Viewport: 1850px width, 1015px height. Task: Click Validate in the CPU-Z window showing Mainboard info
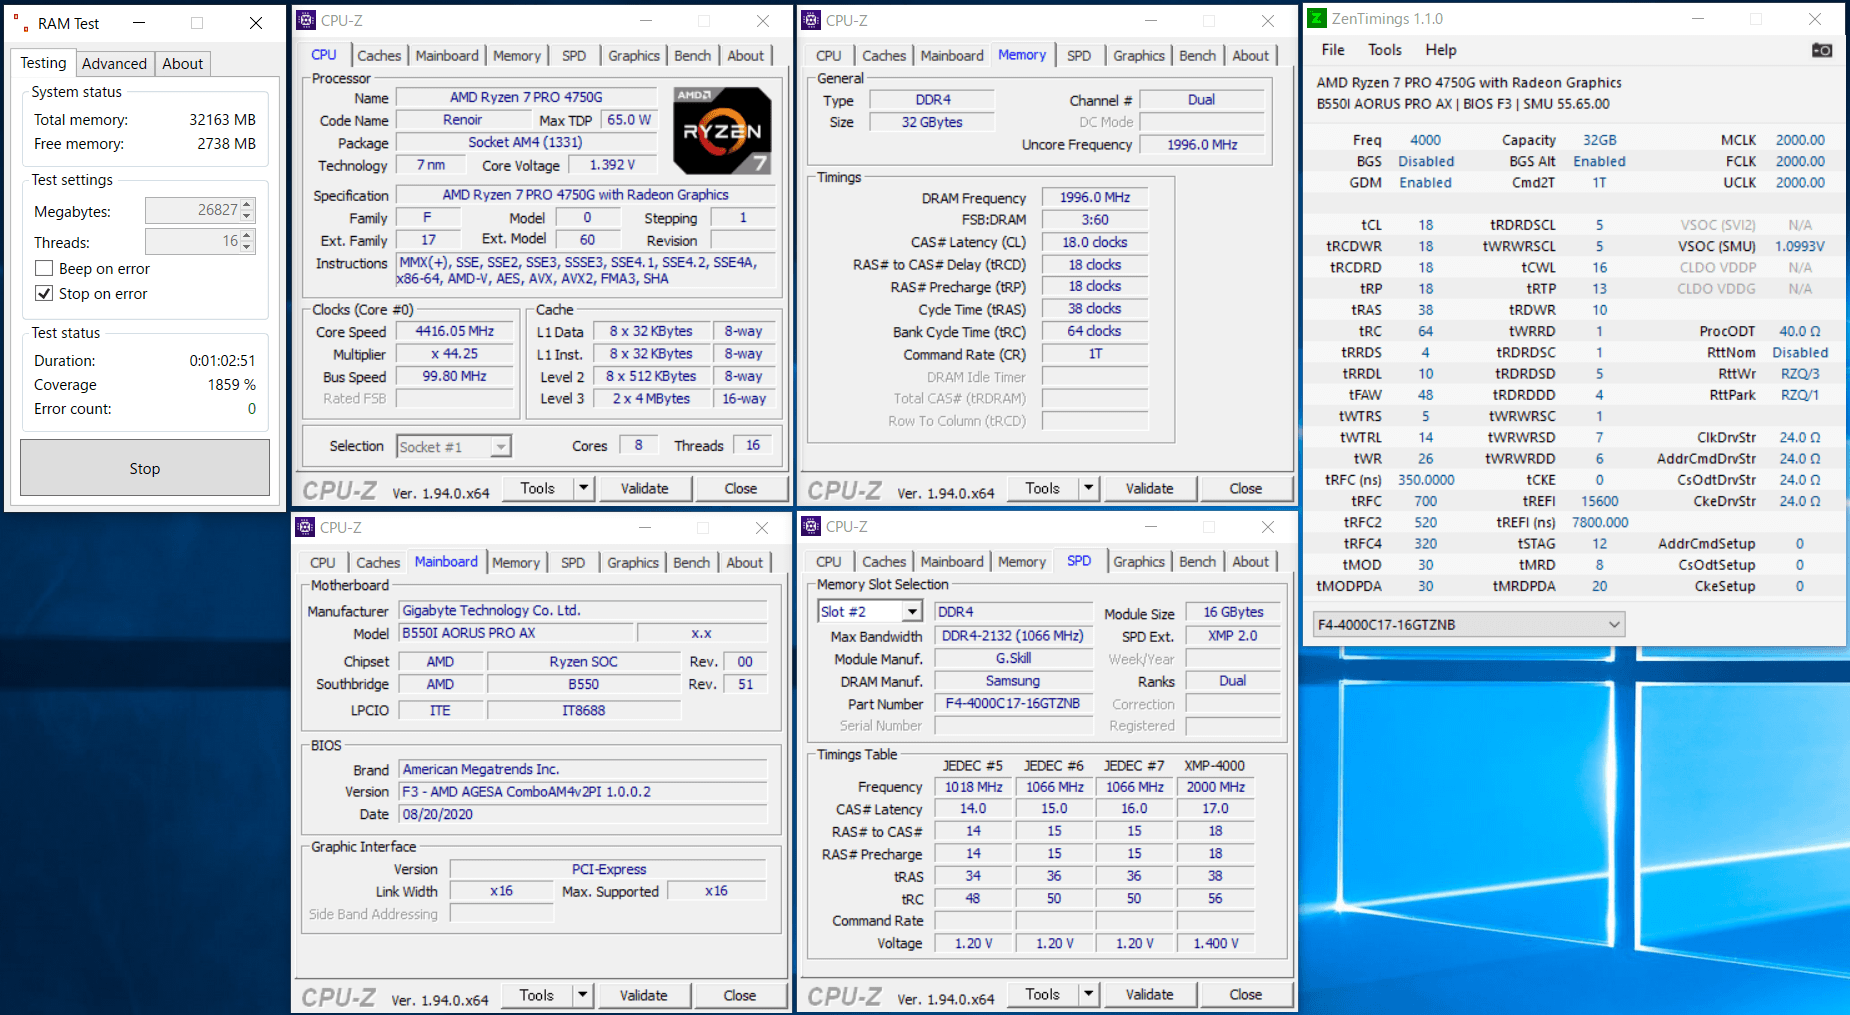[x=644, y=995]
